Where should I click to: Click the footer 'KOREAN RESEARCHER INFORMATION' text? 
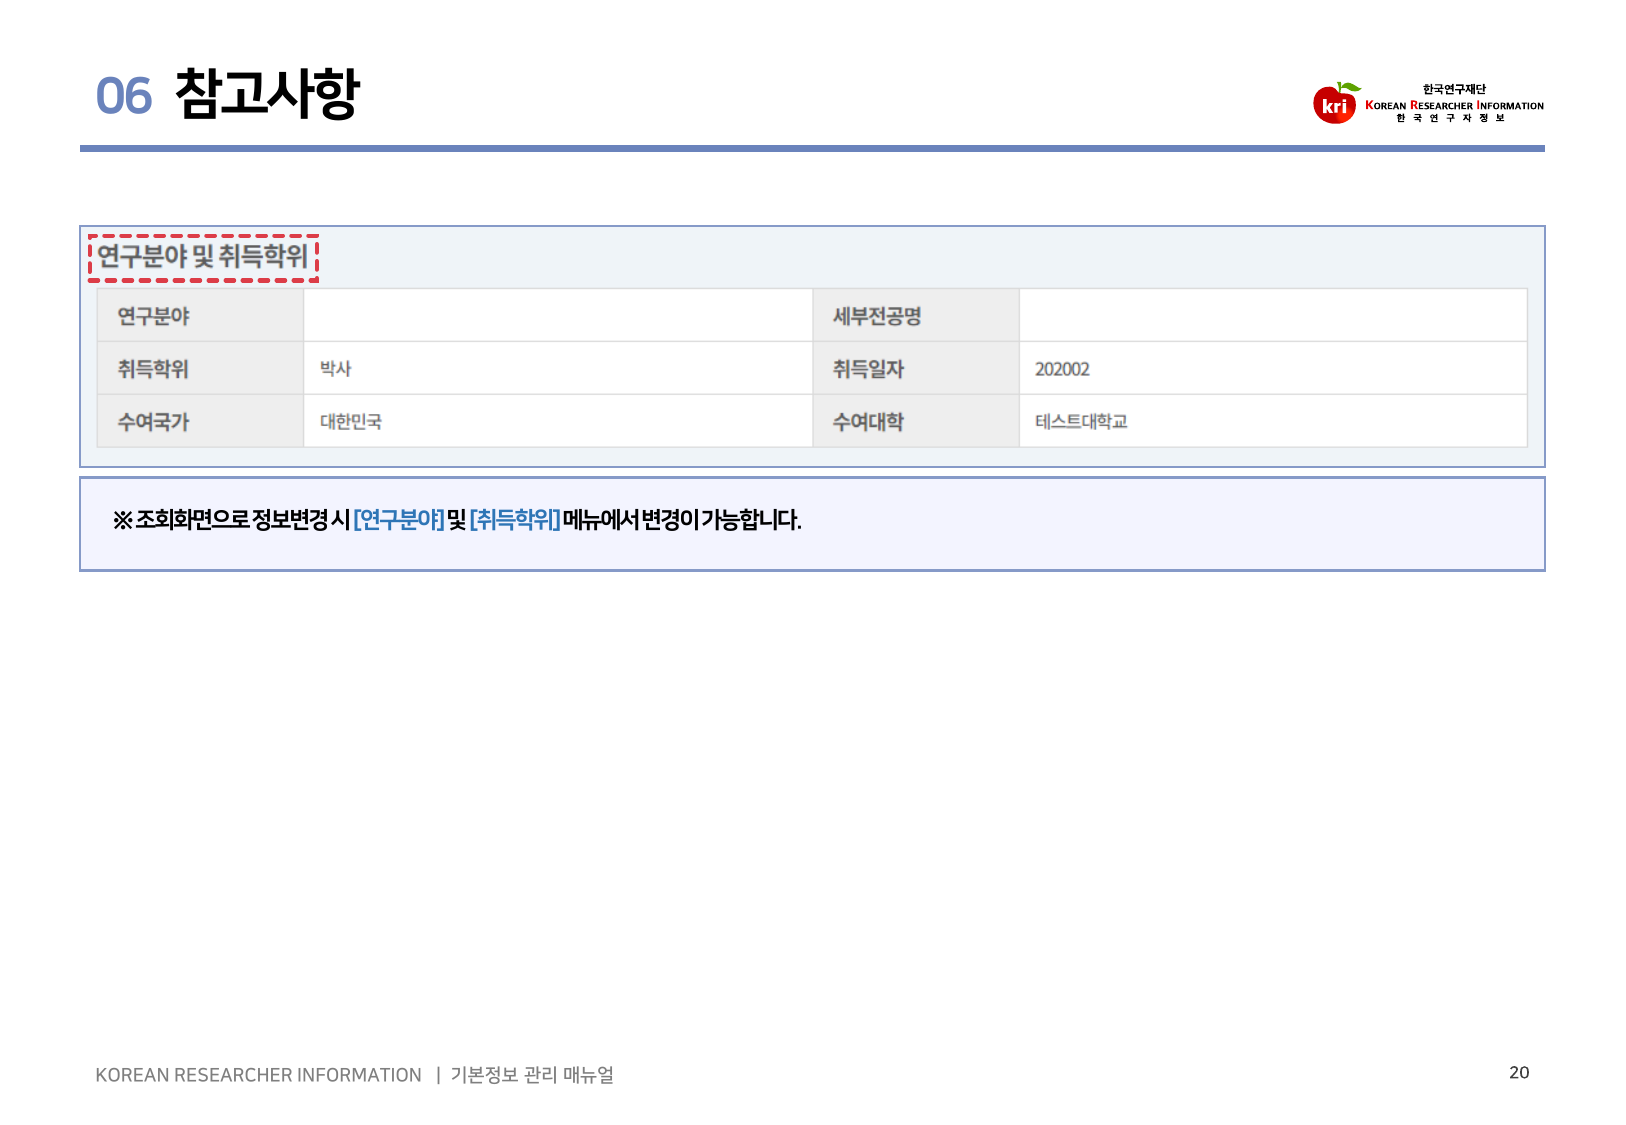[258, 1075]
